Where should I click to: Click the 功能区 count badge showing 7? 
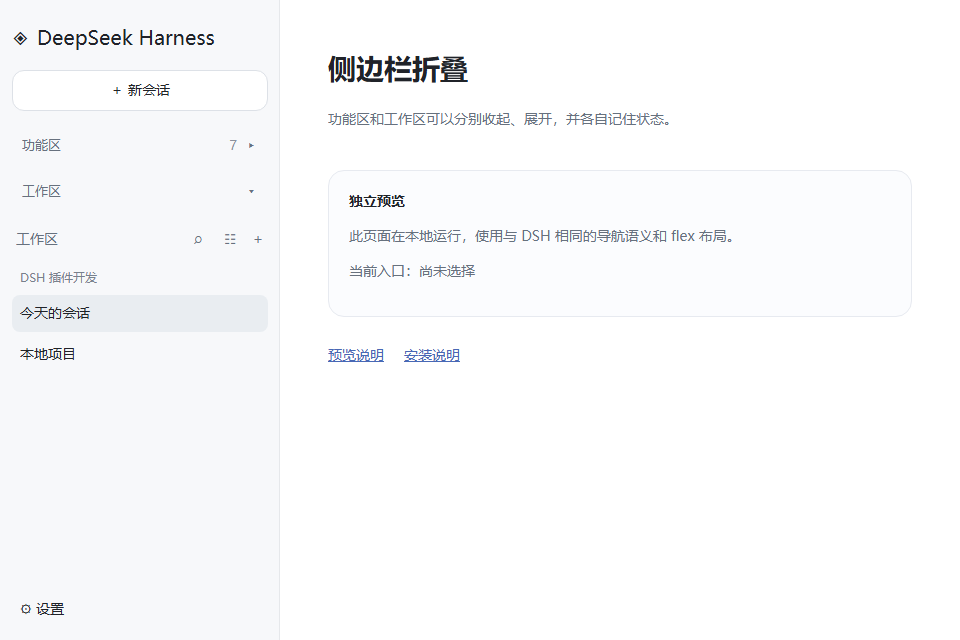233,146
